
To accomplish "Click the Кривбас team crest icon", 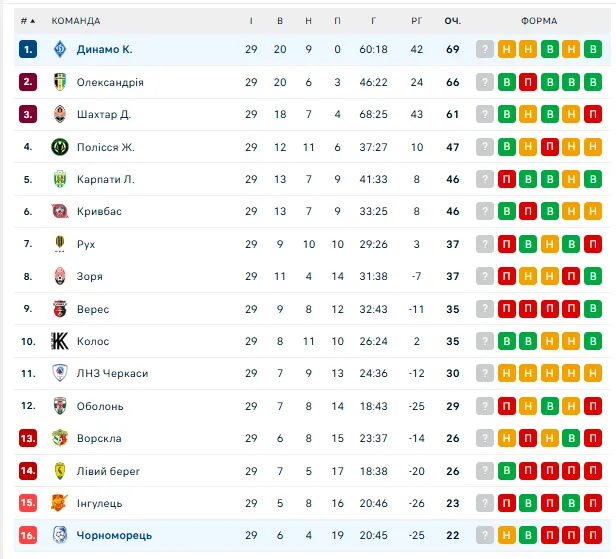I will pos(59,211).
